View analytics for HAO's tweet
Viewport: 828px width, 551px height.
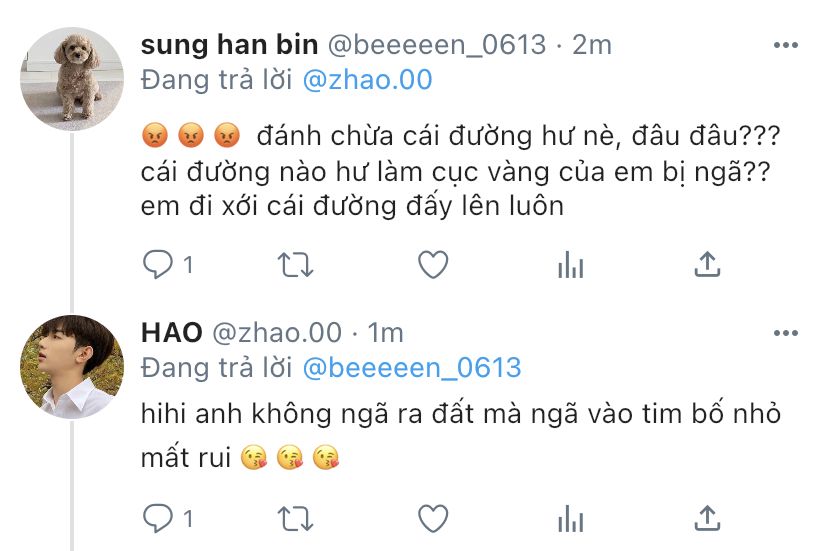pos(571,518)
